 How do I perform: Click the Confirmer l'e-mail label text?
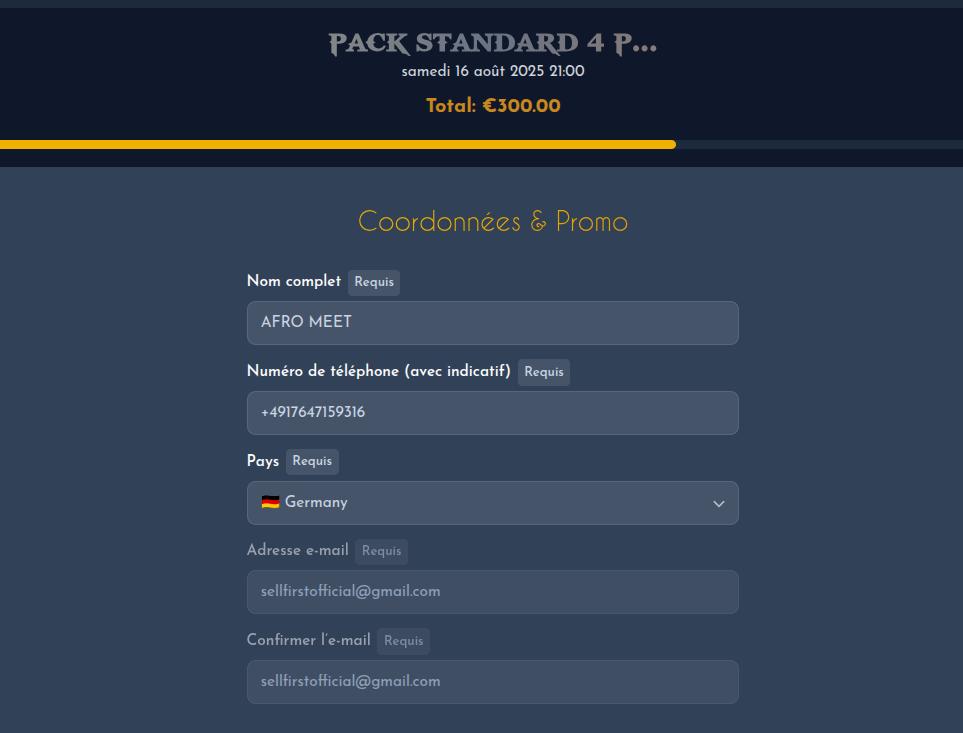click(308, 640)
